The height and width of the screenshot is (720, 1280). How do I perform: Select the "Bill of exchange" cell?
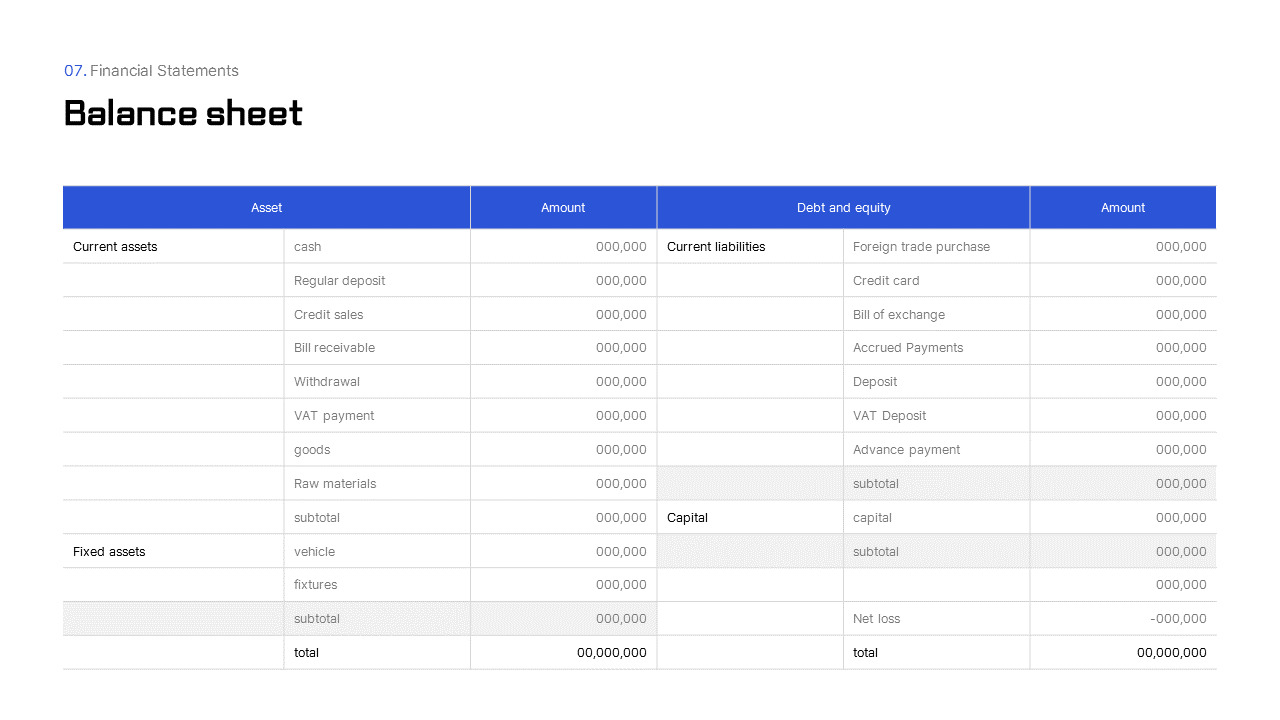pyautogui.click(x=937, y=315)
